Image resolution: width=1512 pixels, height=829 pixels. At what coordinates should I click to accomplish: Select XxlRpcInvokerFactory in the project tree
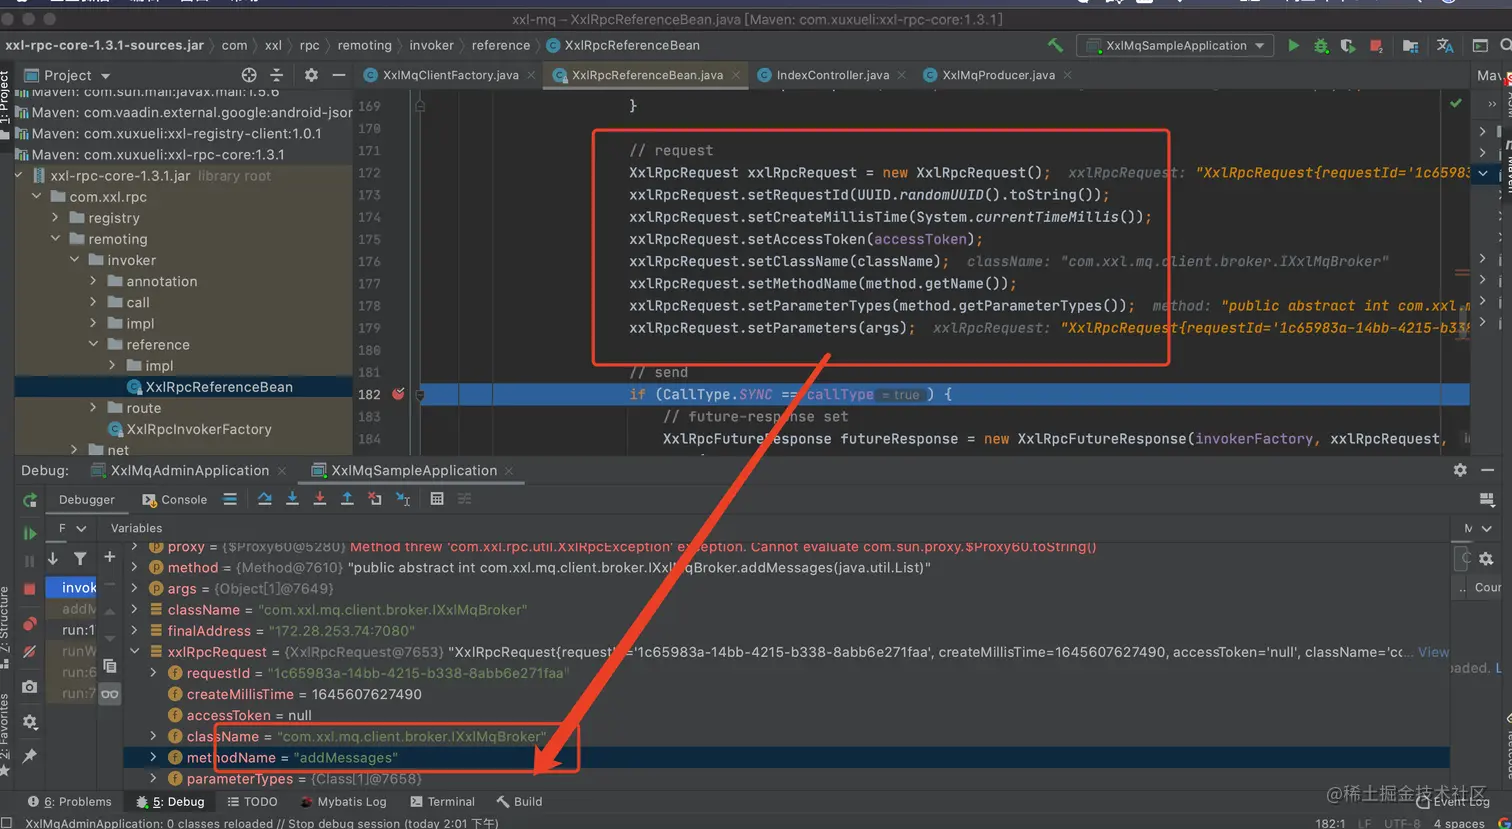(198, 429)
